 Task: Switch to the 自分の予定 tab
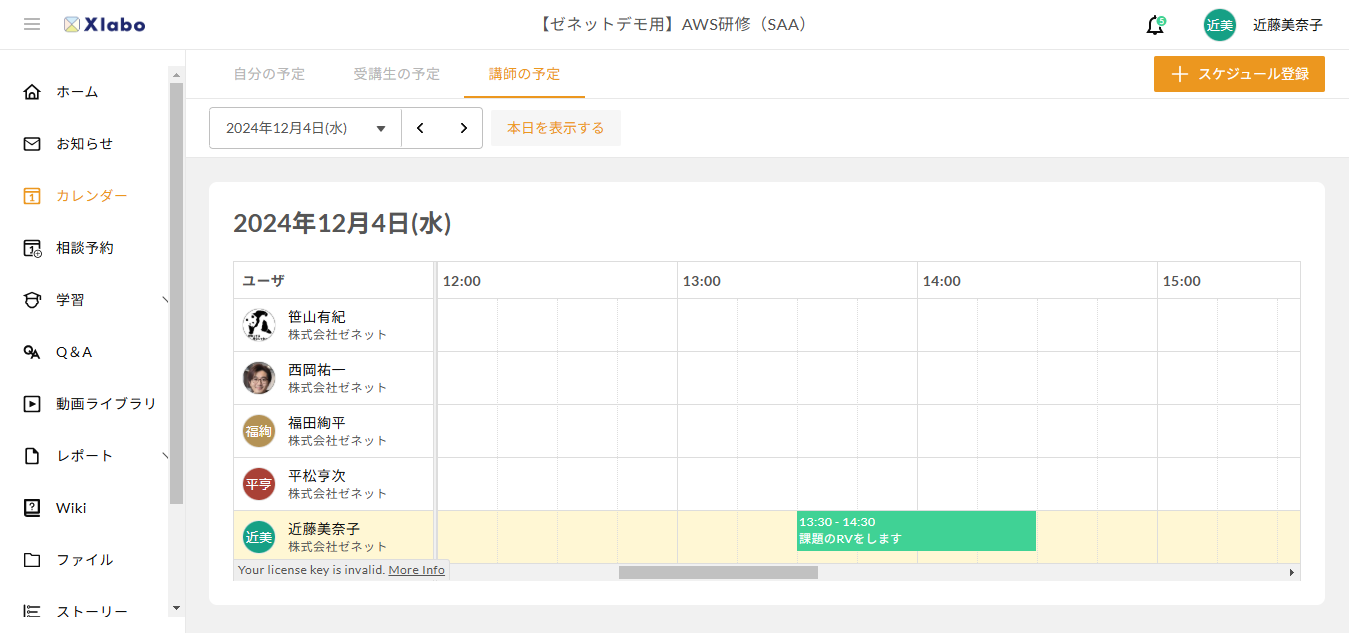pyautogui.click(x=269, y=74)
